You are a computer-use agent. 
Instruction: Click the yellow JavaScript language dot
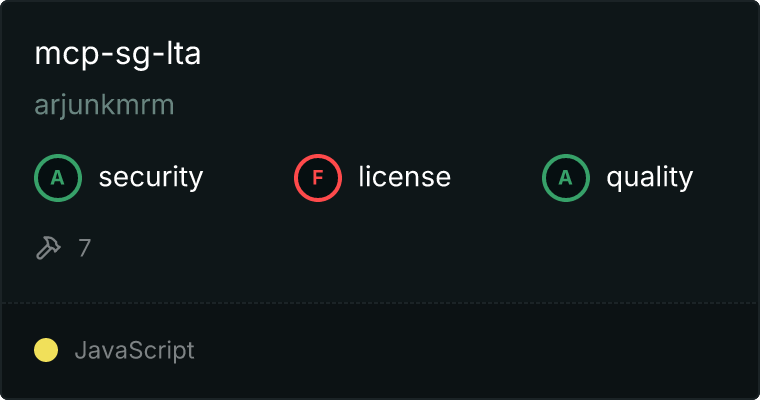(46, 350)
